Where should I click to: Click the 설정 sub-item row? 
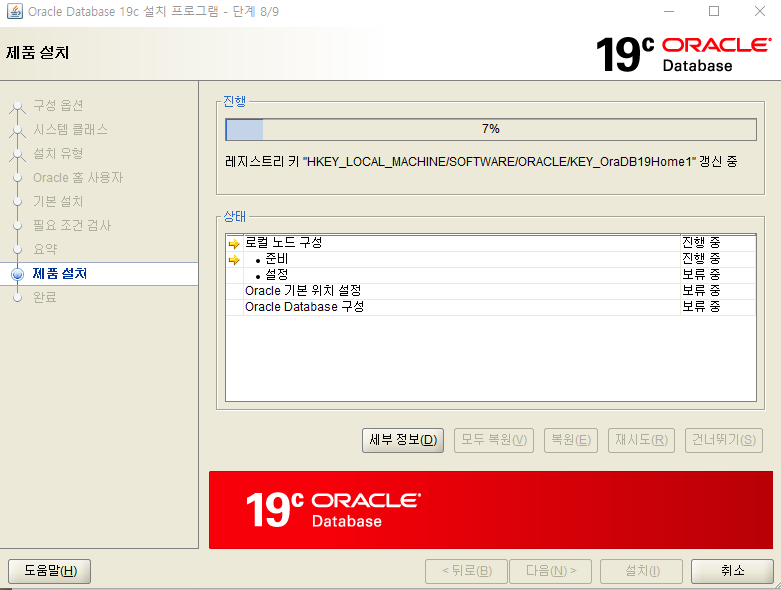(491, 275)
